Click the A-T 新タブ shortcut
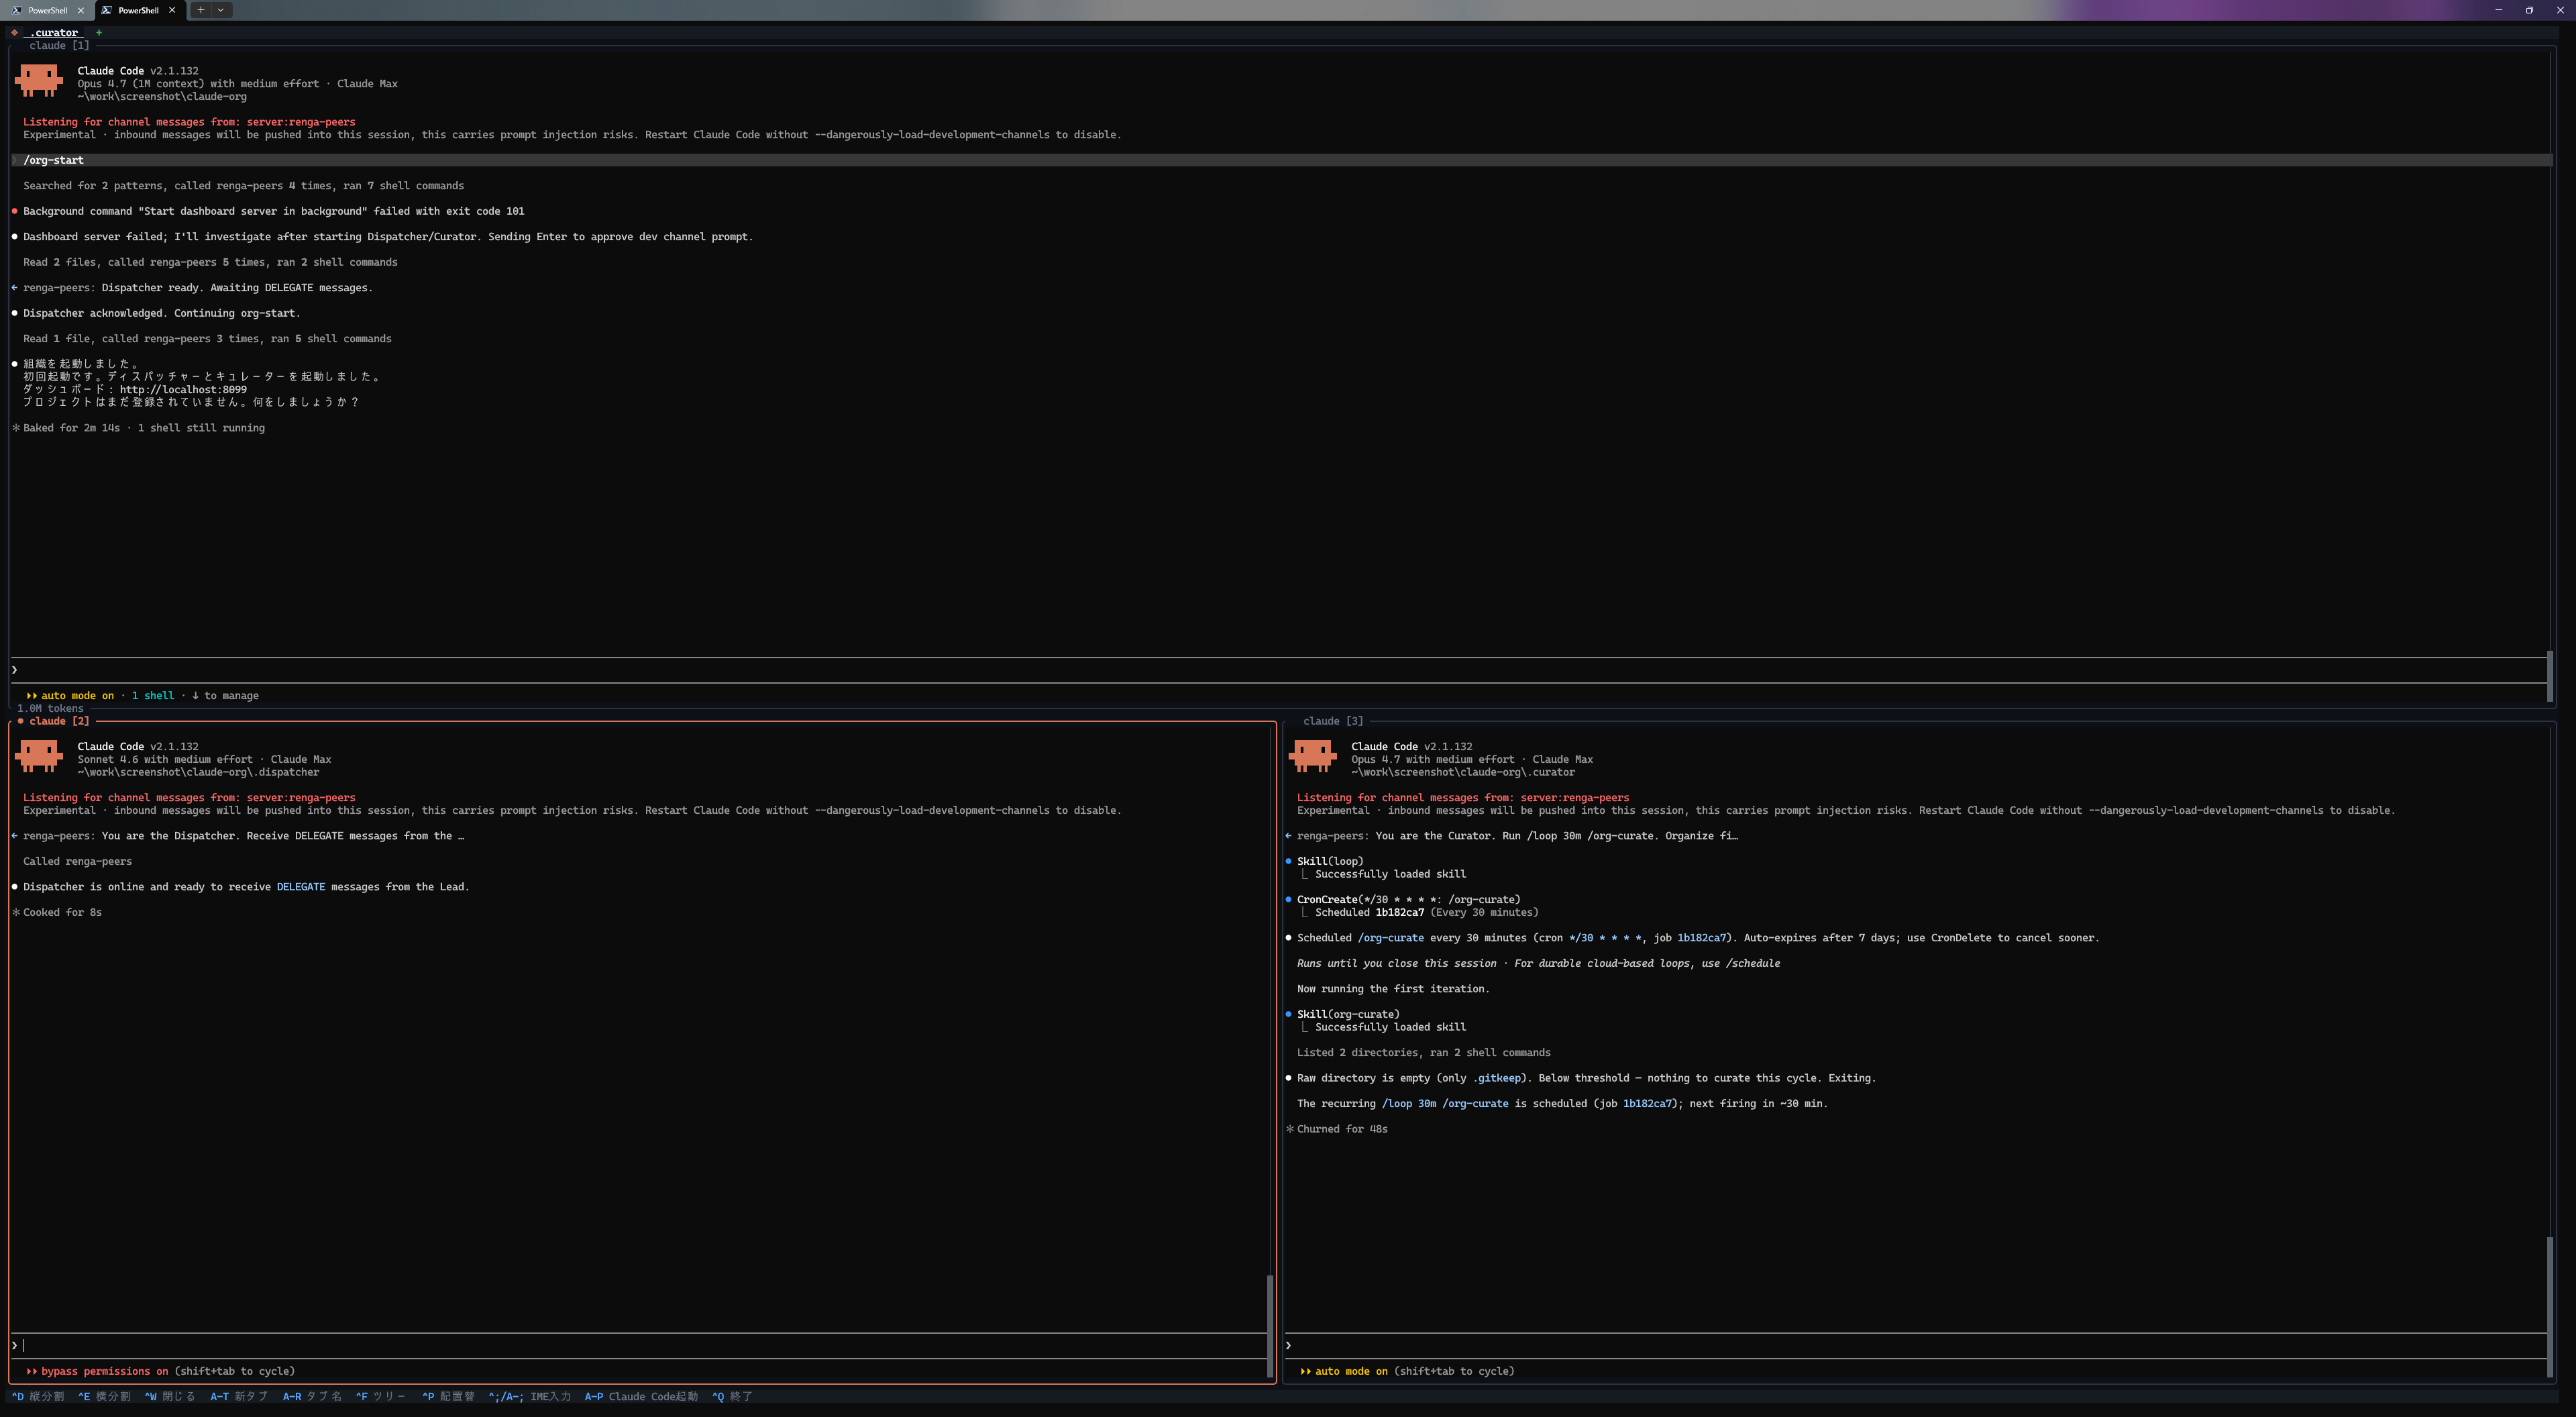Image resolution: width=2576 pixels, height=1417 pixels. [239, 1397]
